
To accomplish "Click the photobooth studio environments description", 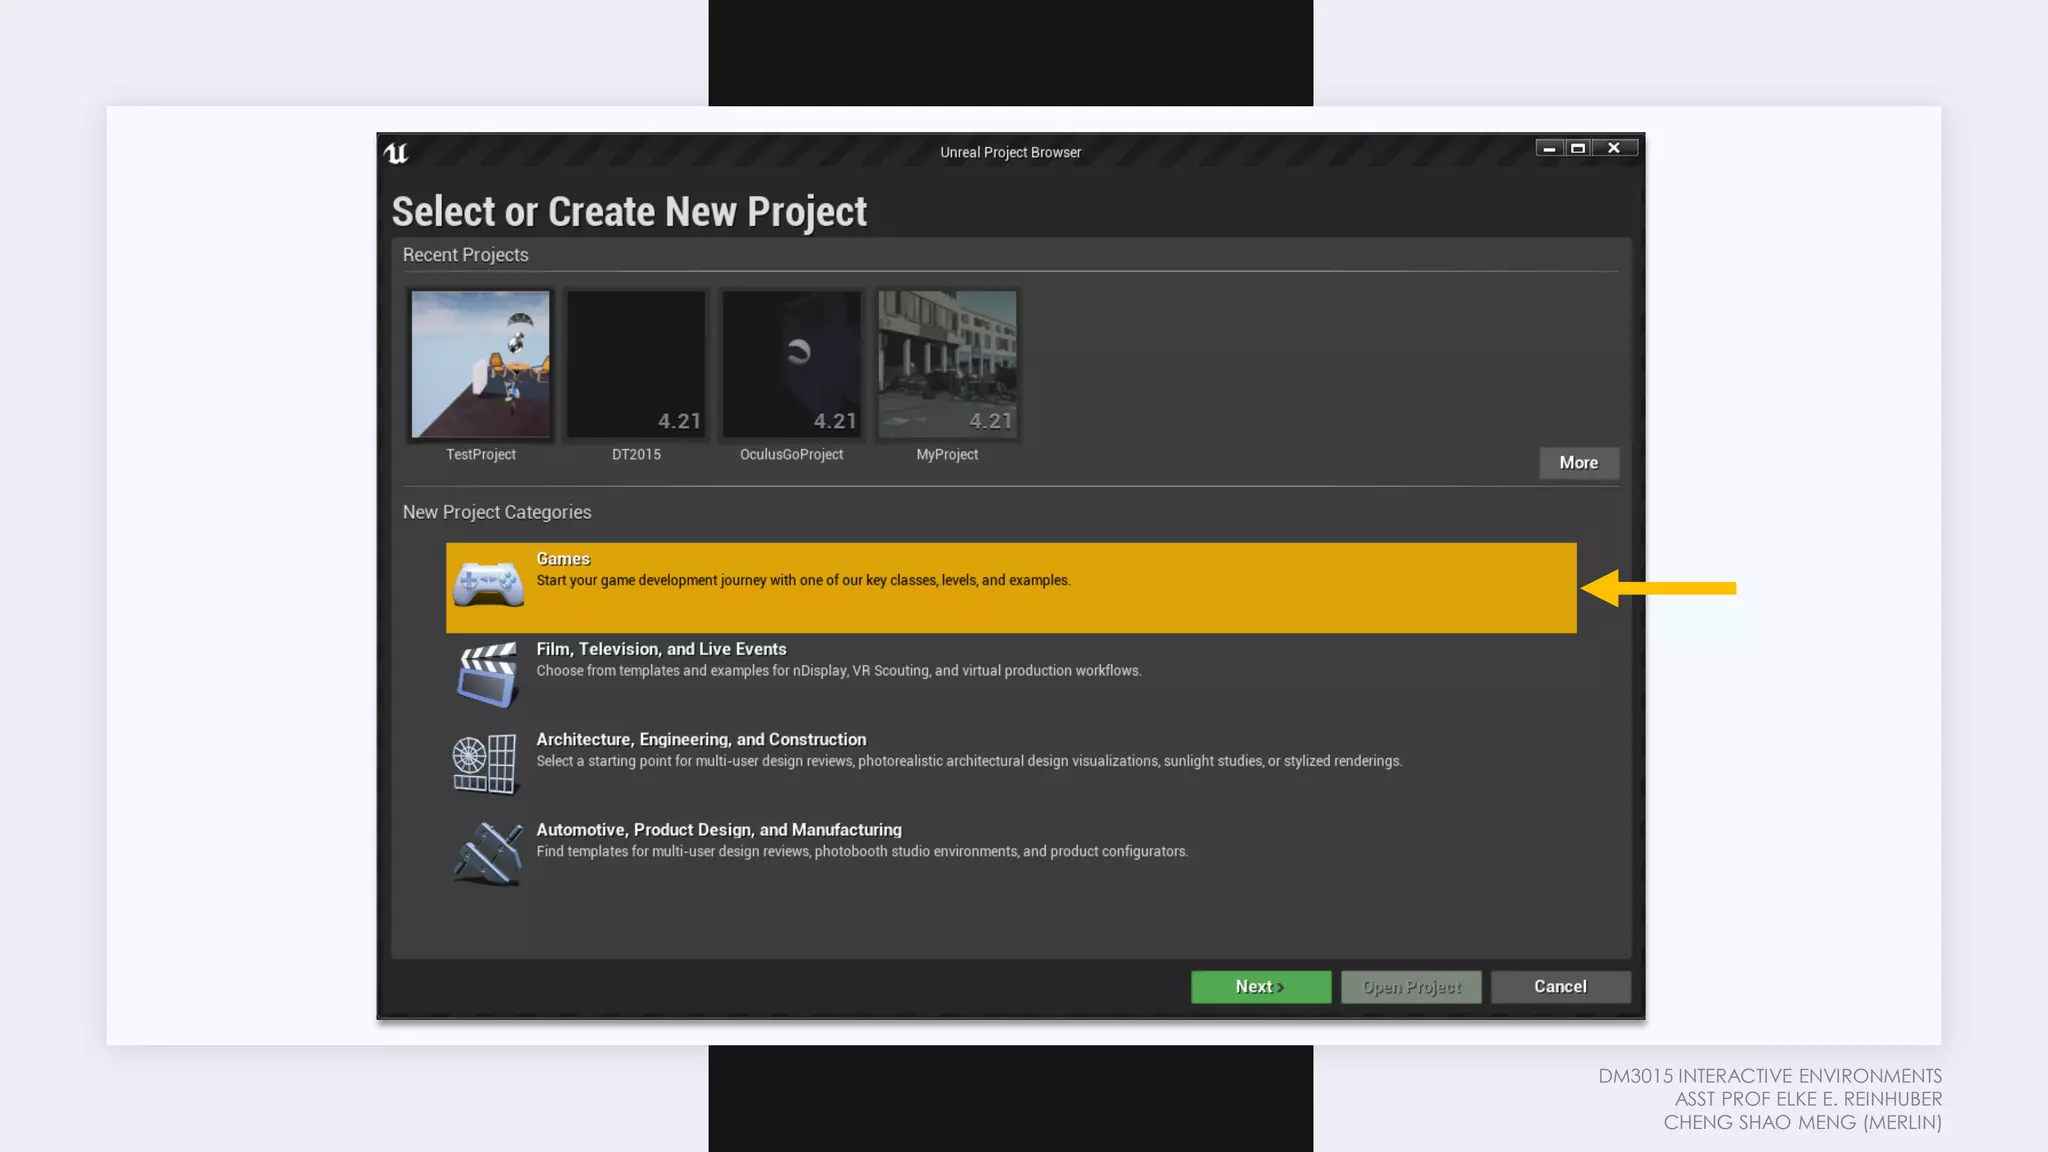I will pos(862,852).
